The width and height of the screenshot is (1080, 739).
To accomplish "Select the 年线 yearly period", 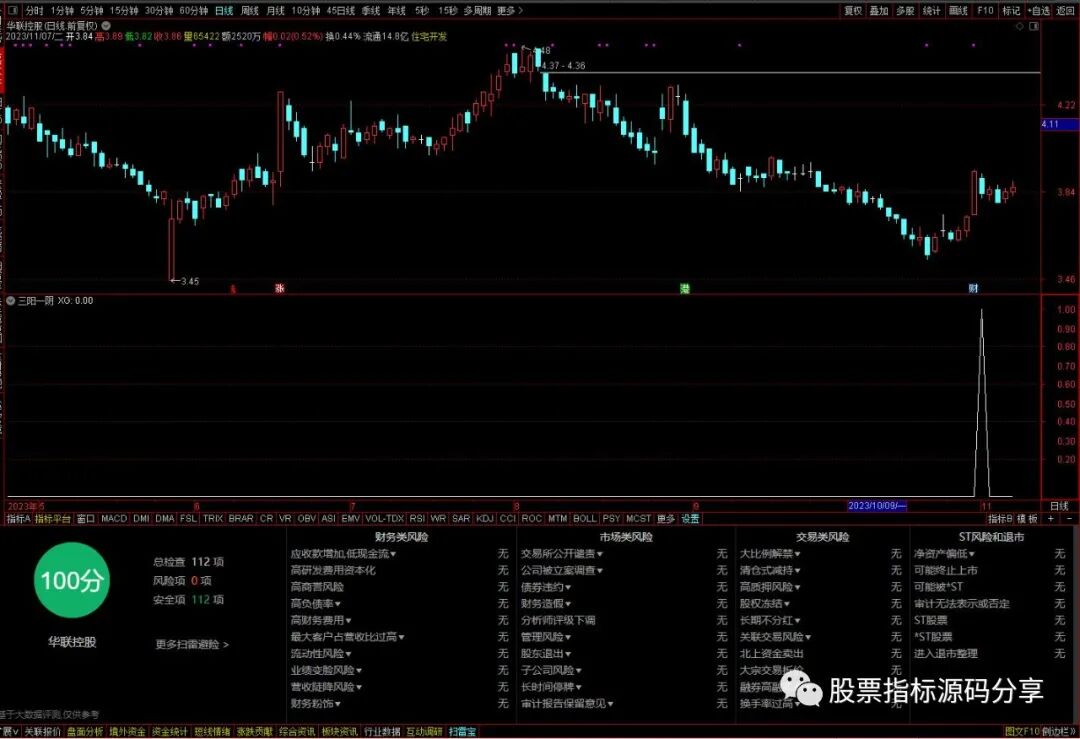I will [397, 10].
